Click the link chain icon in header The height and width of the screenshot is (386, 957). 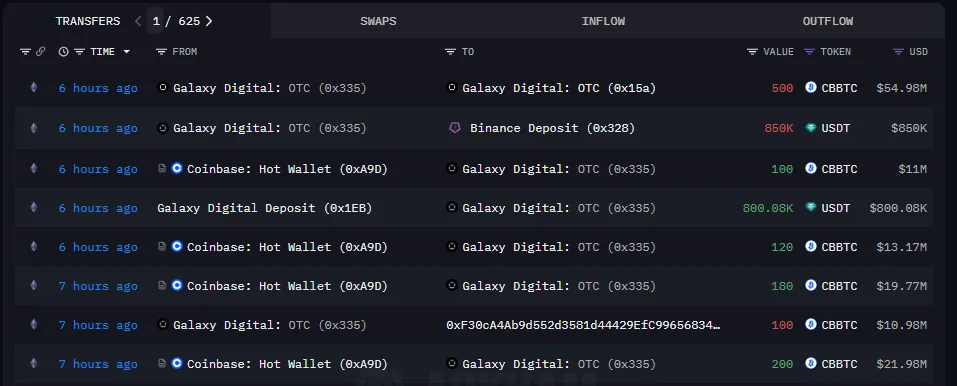(x=40, y=52)
